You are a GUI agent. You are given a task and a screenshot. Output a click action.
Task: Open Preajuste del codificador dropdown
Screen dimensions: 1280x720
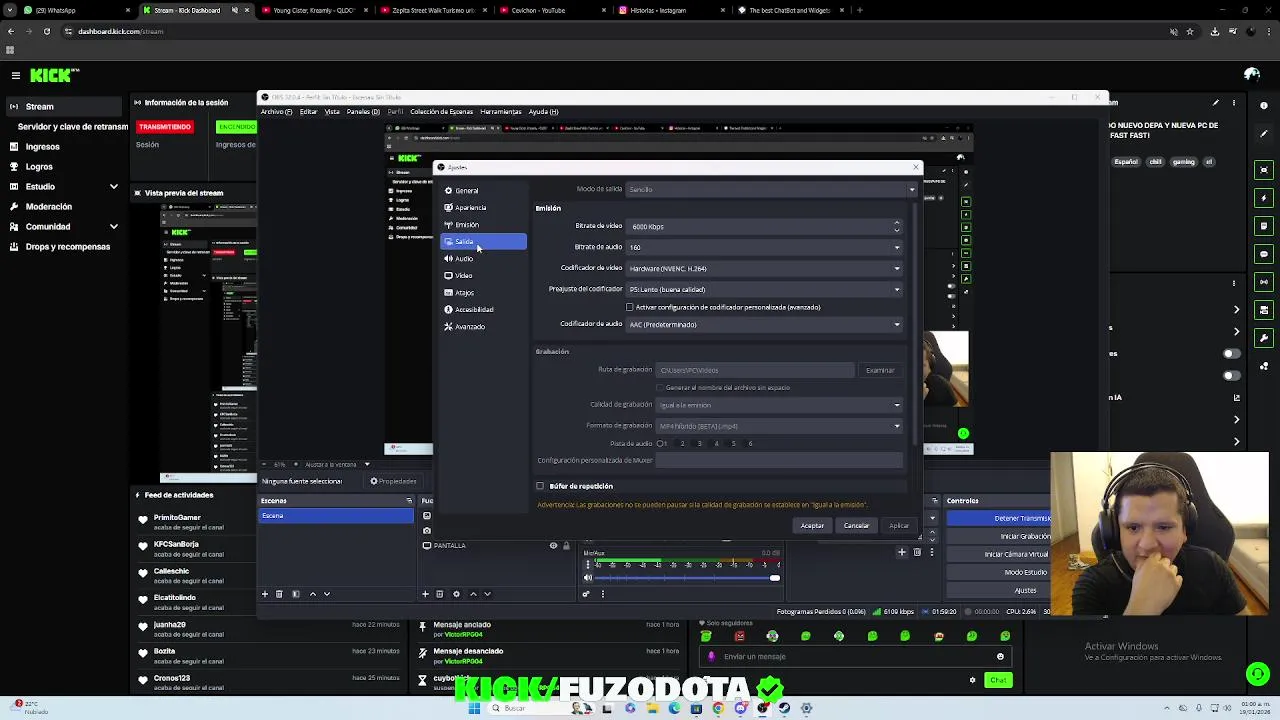[x=764, y=289]
